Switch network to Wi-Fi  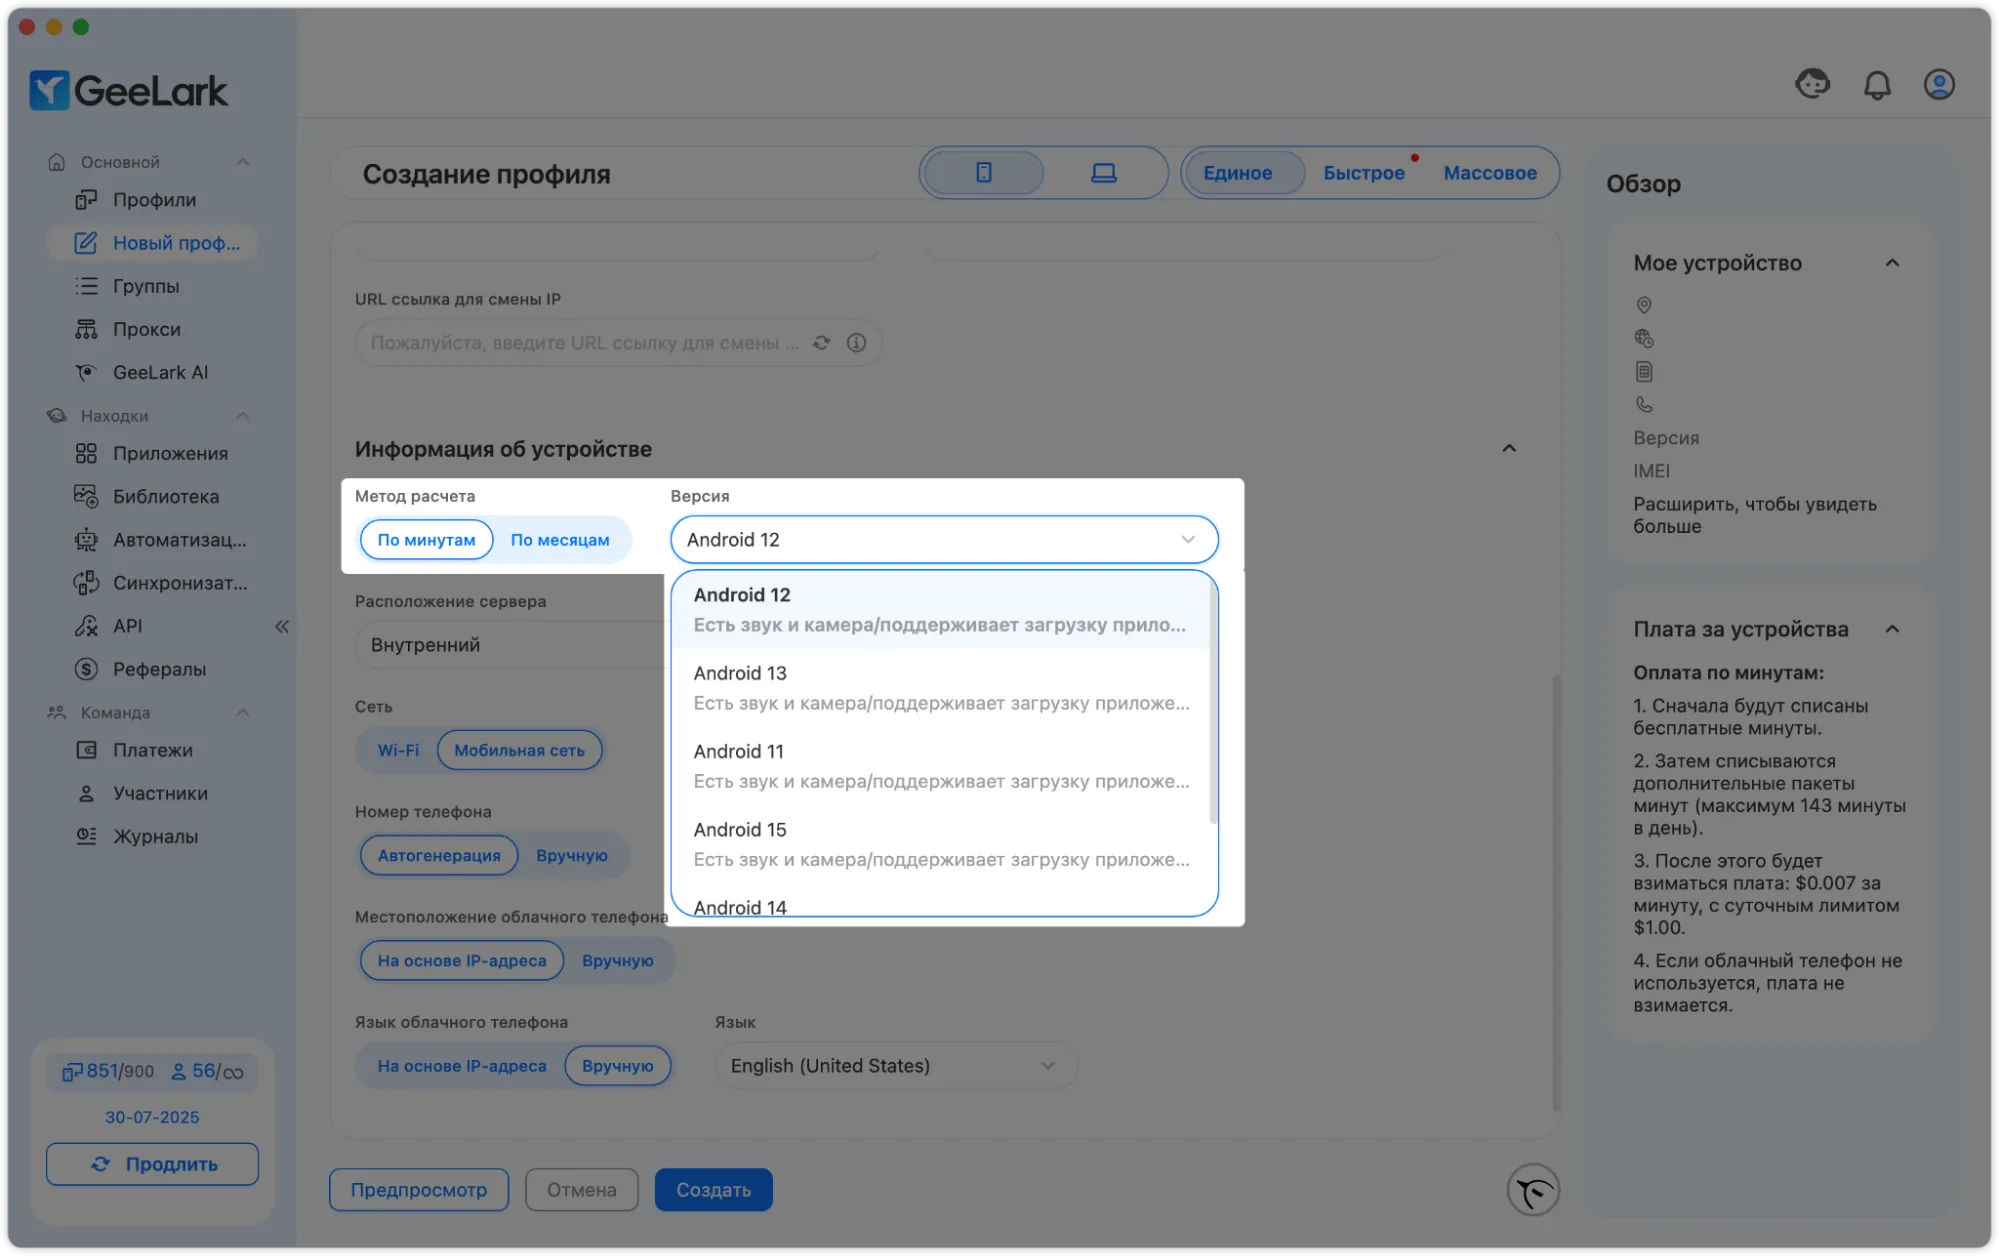(x=398, y=750)
